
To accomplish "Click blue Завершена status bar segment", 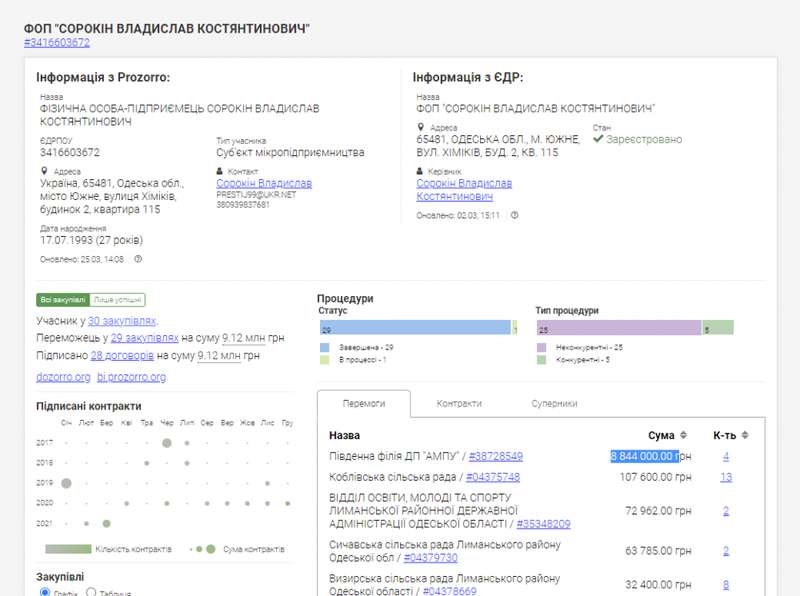I will pyautogui.click(x=414, y=328).
